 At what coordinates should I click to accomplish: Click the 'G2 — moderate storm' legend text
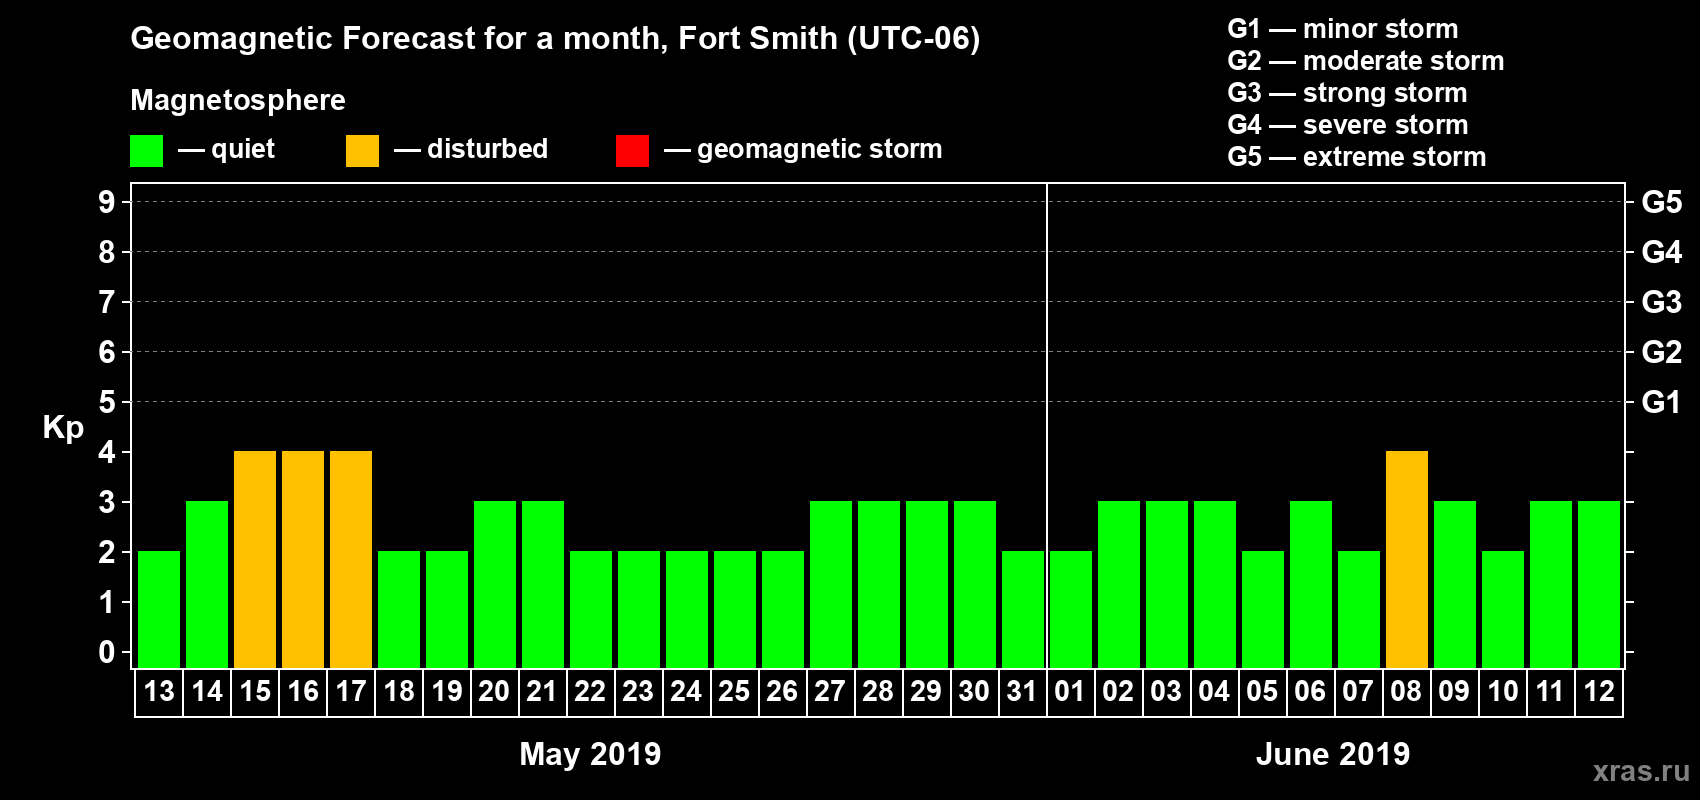pos(1366,61)
